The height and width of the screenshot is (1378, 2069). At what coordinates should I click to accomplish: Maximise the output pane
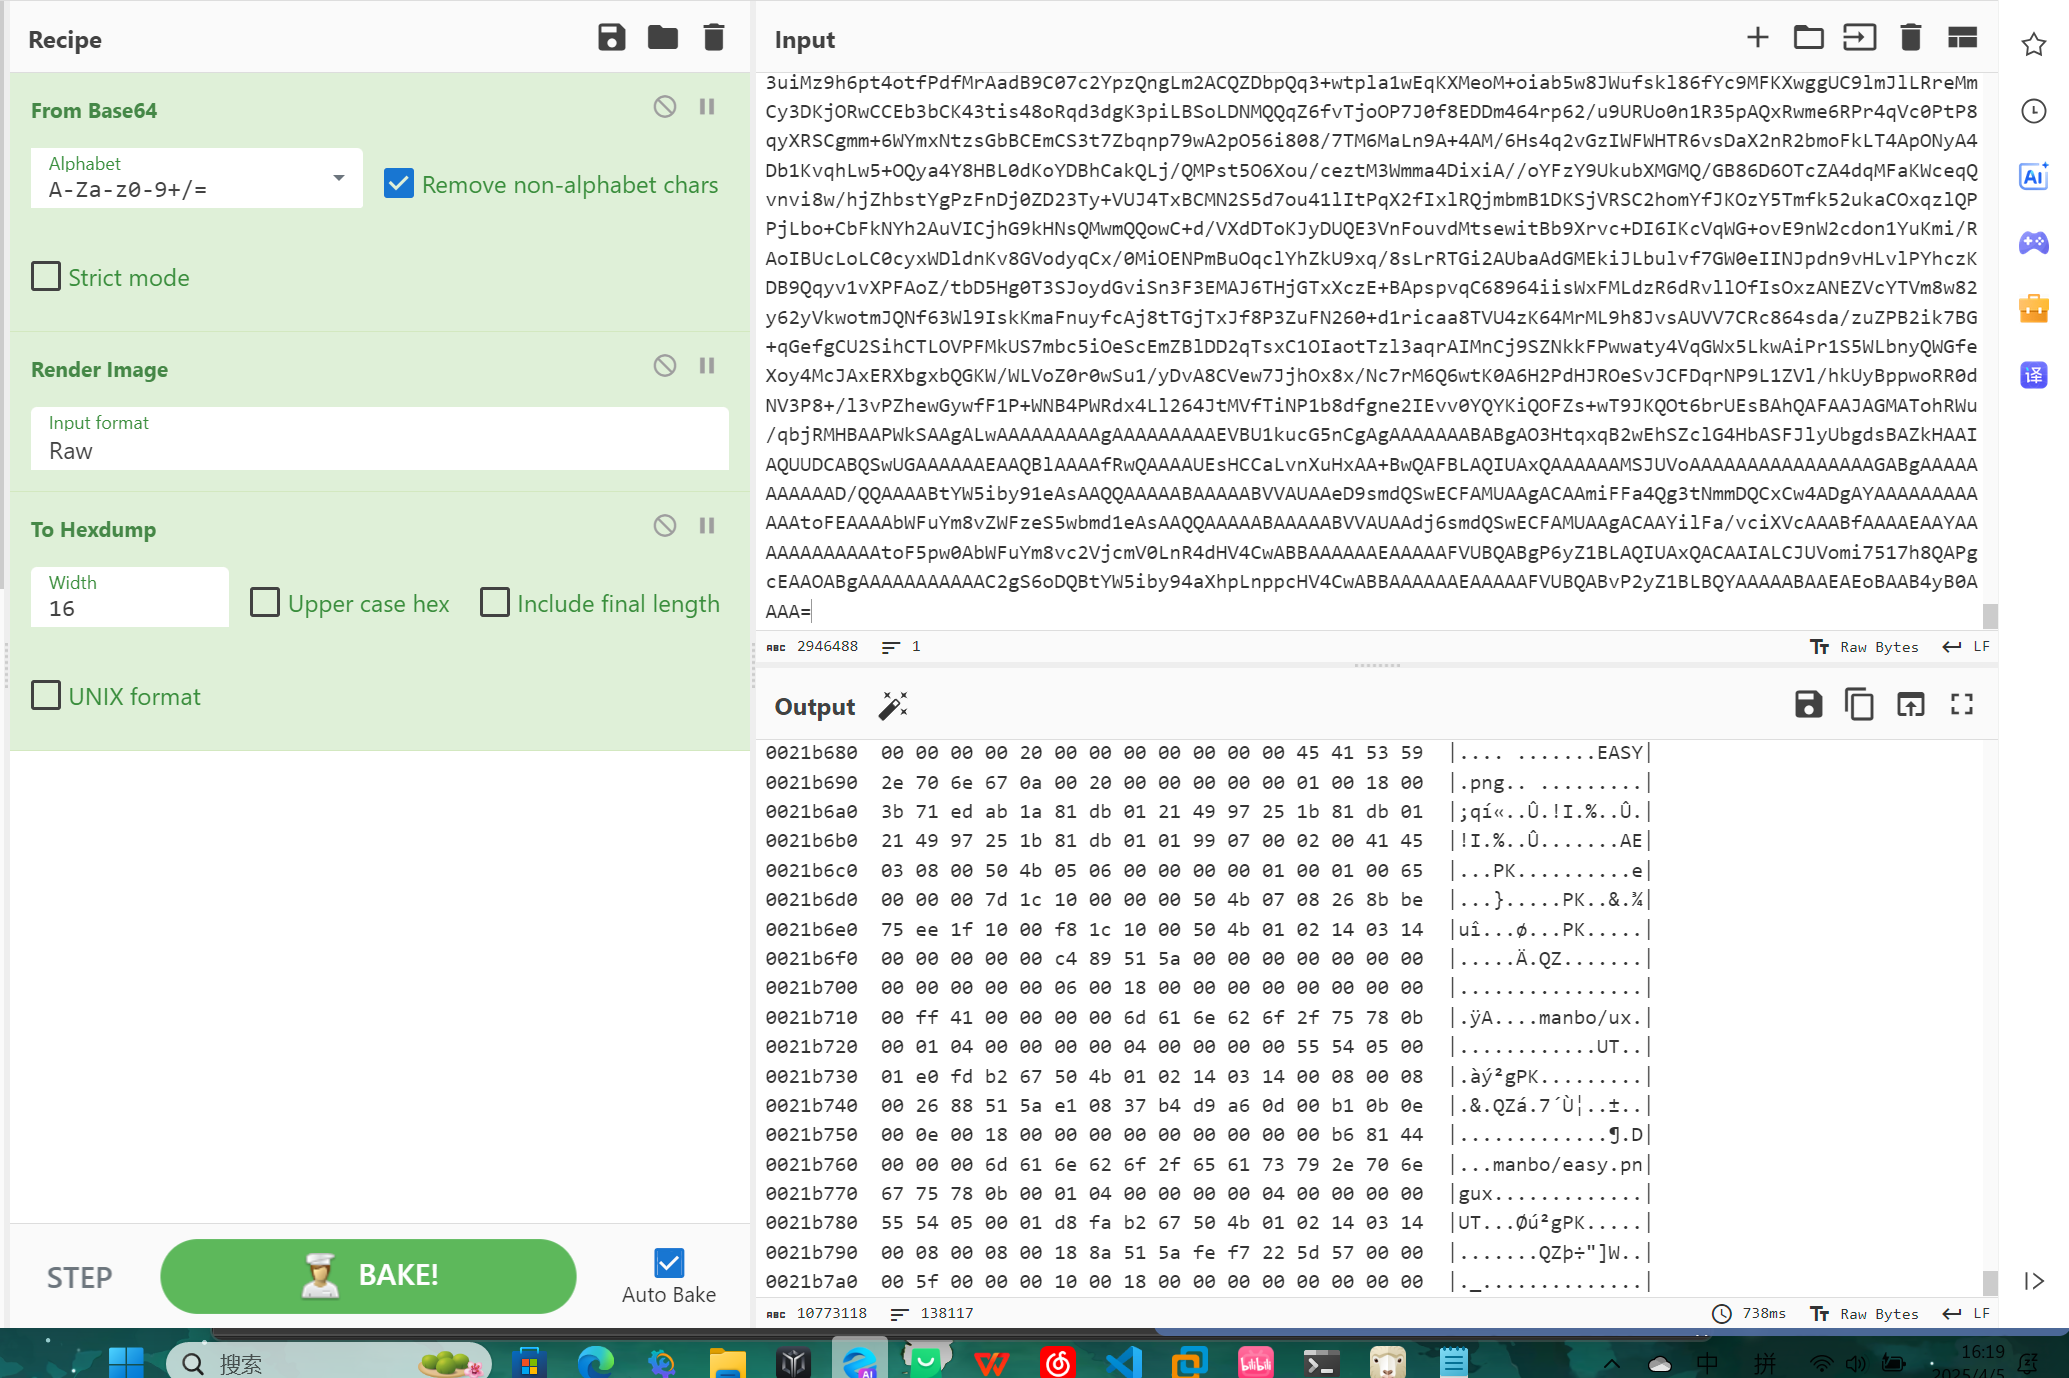coord(1961,705)
